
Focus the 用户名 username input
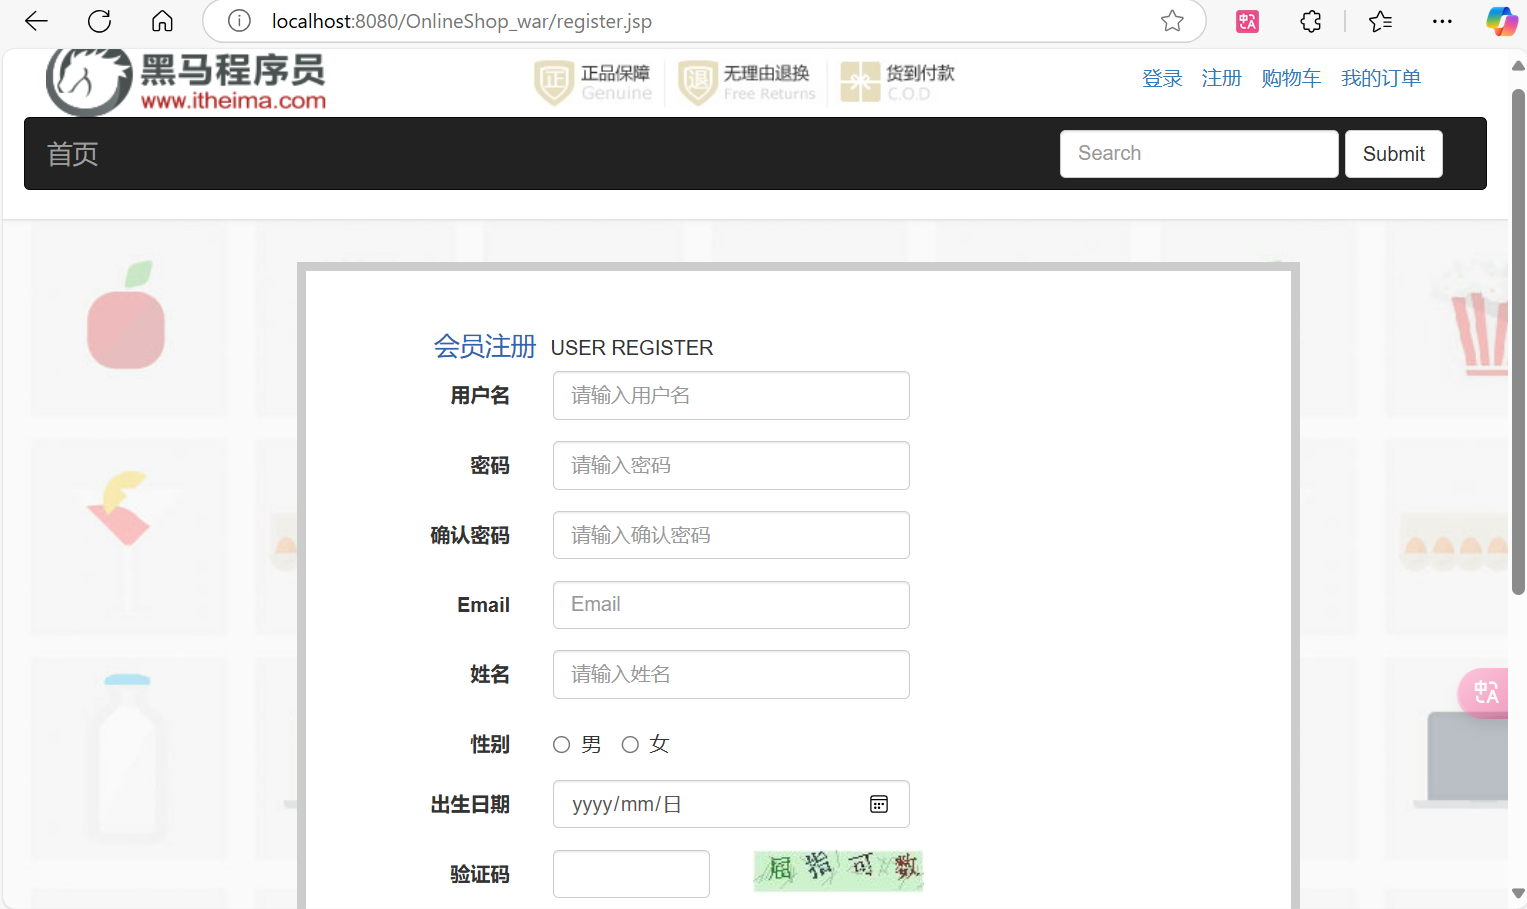click(x=731, y=395)
